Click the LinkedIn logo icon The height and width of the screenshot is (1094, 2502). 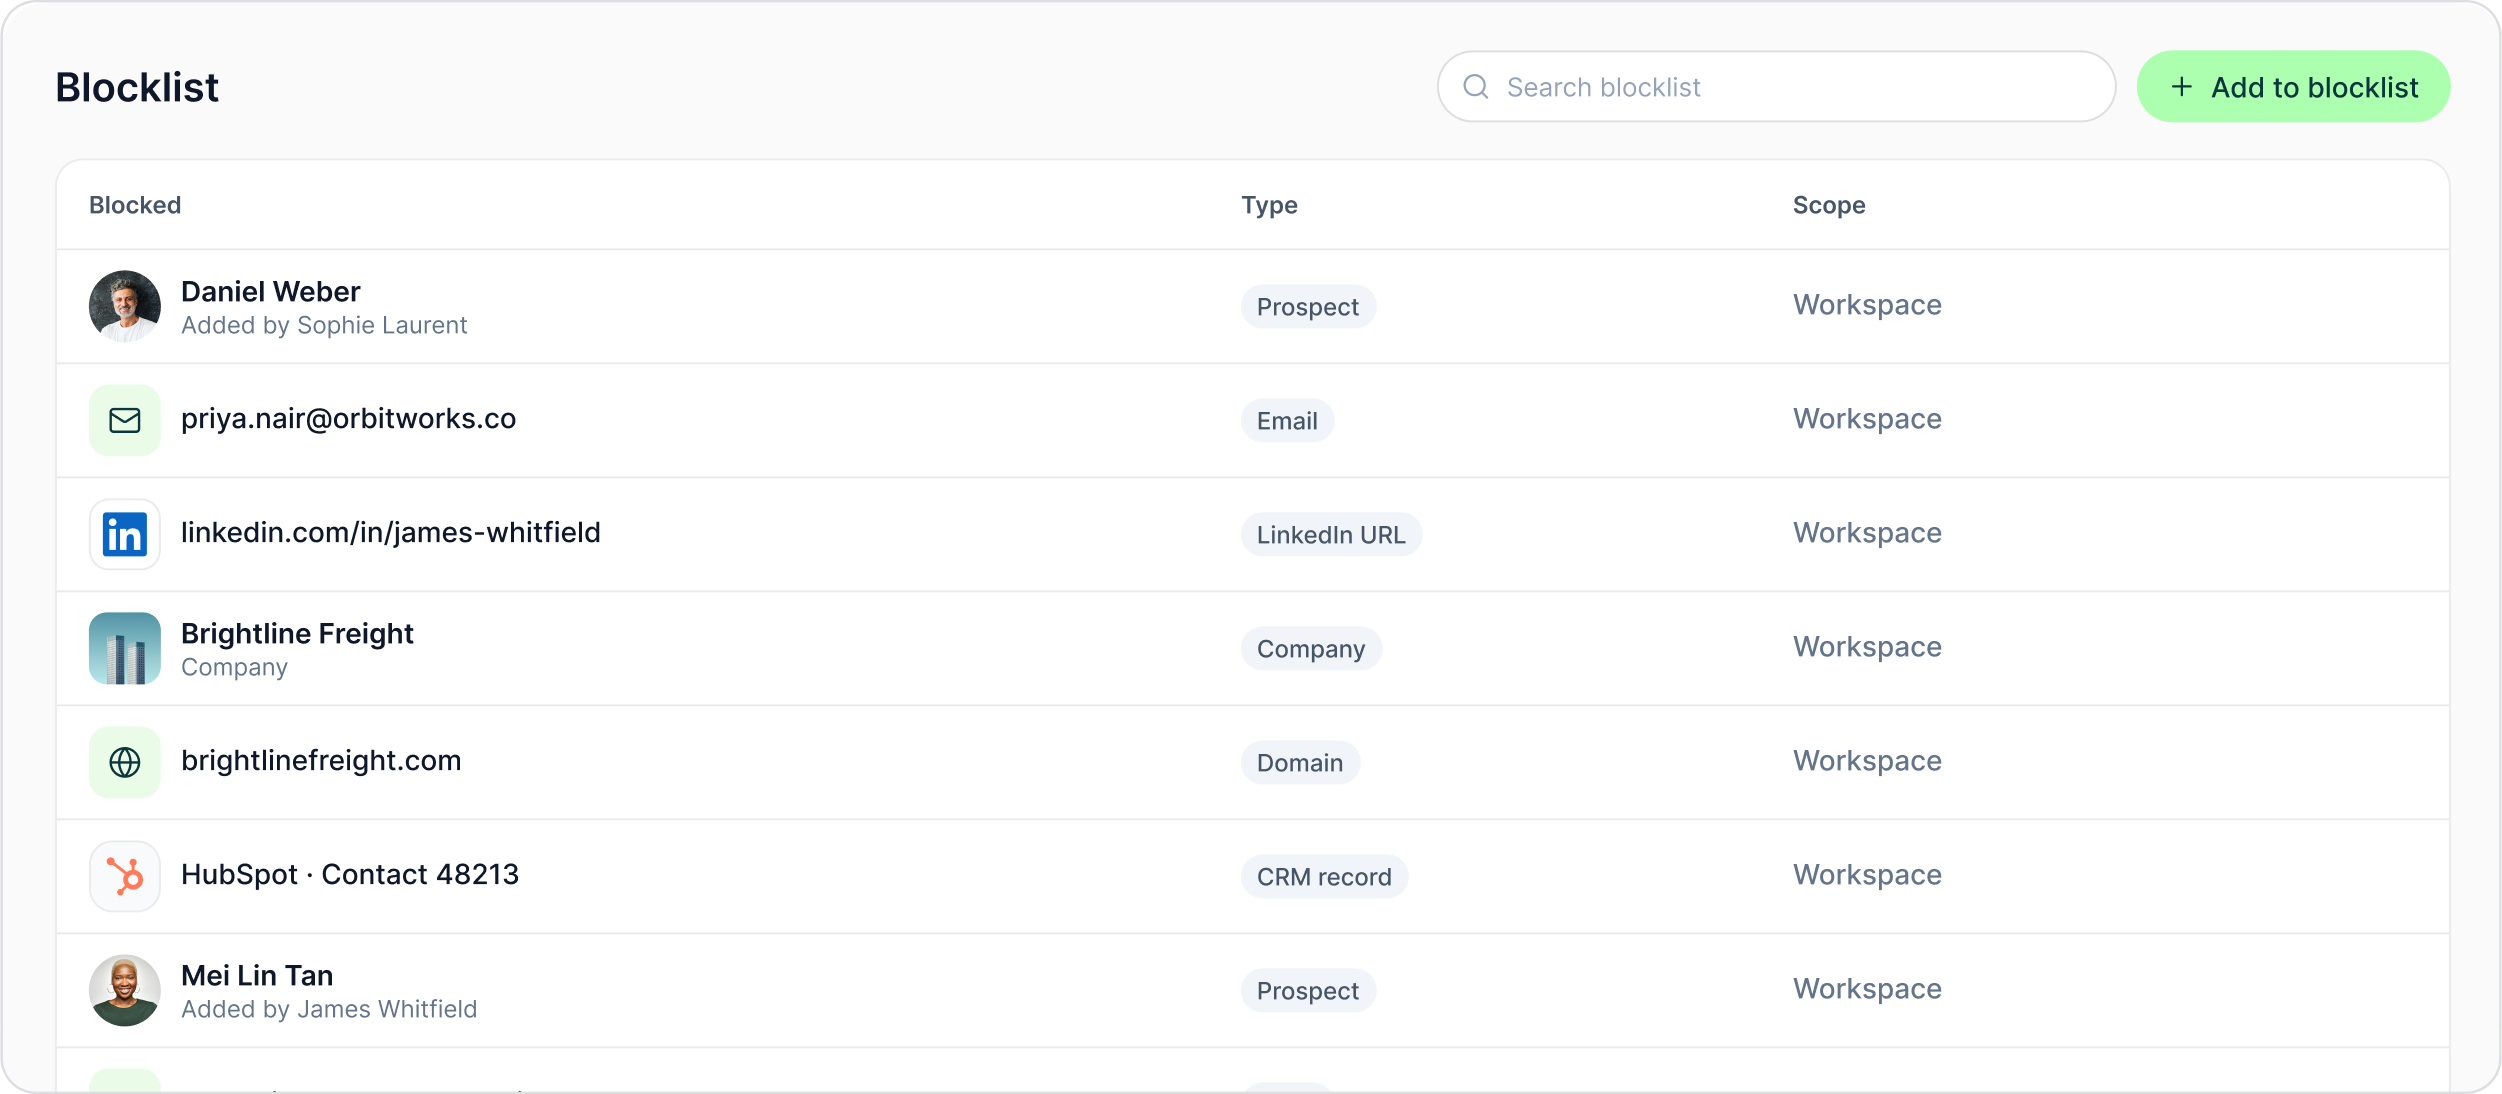click(125, 534)
